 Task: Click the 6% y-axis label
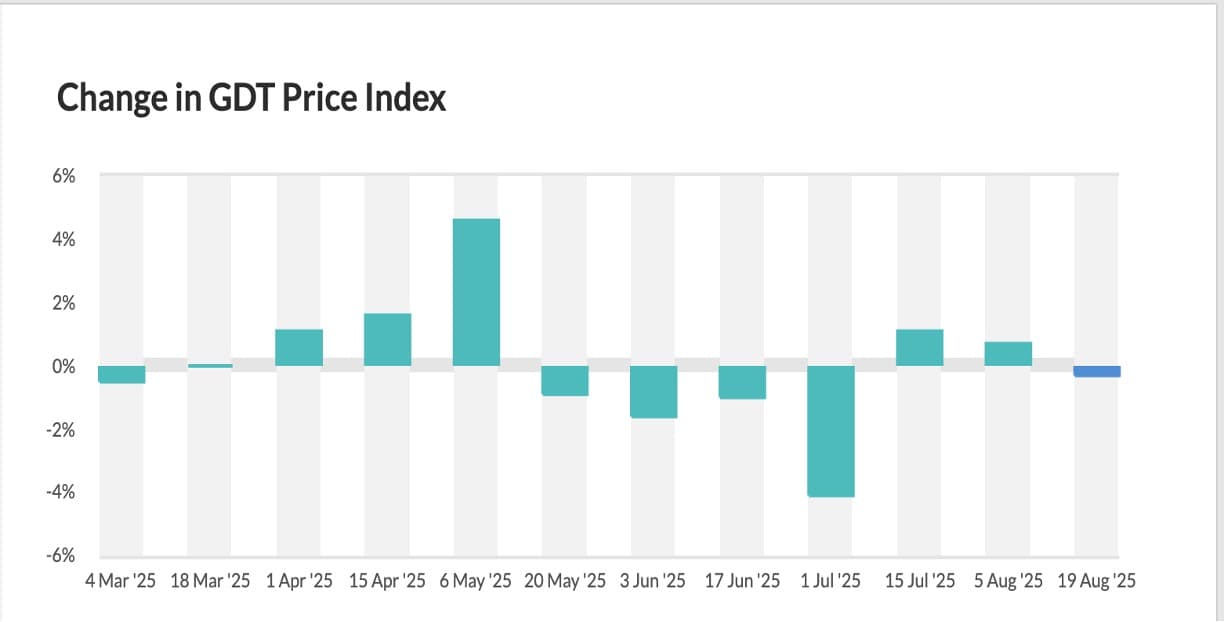(x=63, y=177)
